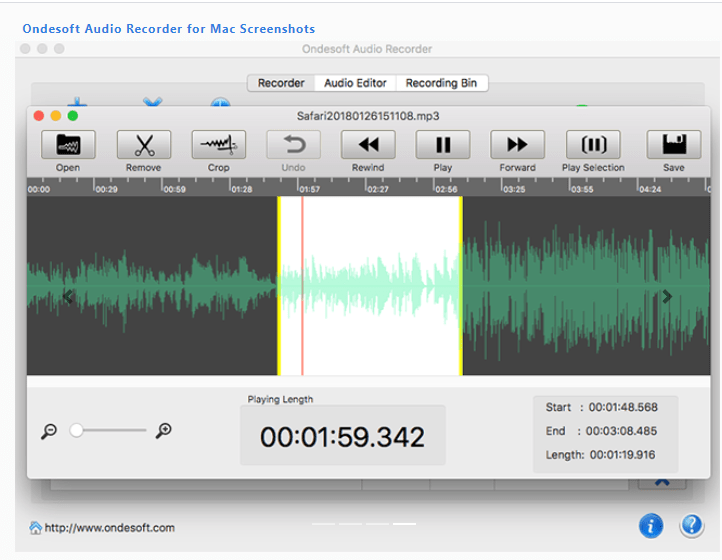Switch to the Audio Editor tab
Viewport: 722px width, 560px height.
(x=355, y=83)
